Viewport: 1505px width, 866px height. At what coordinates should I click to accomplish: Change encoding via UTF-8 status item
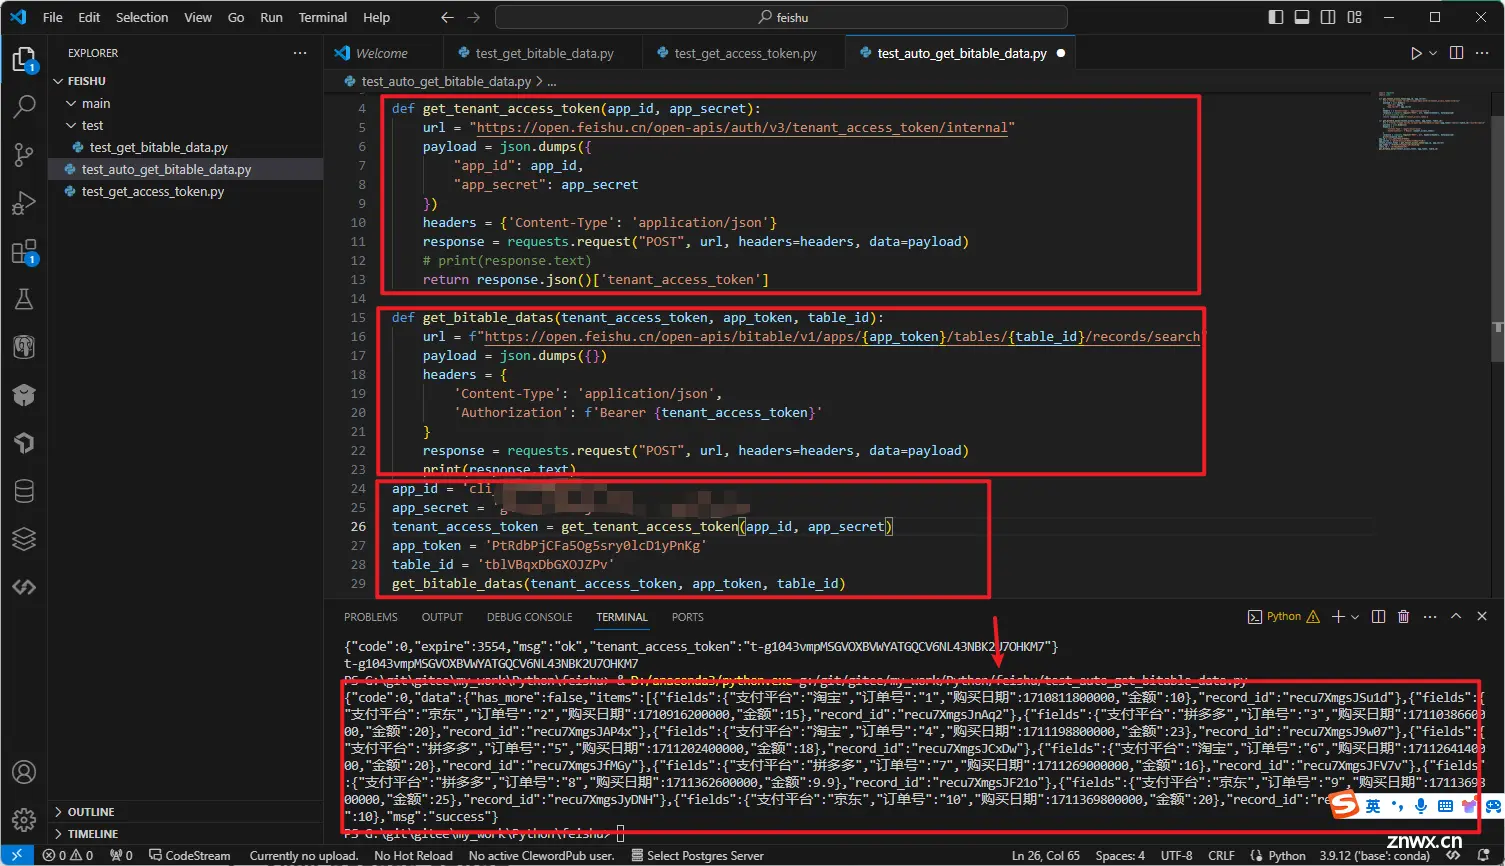tap(1177, 856)
